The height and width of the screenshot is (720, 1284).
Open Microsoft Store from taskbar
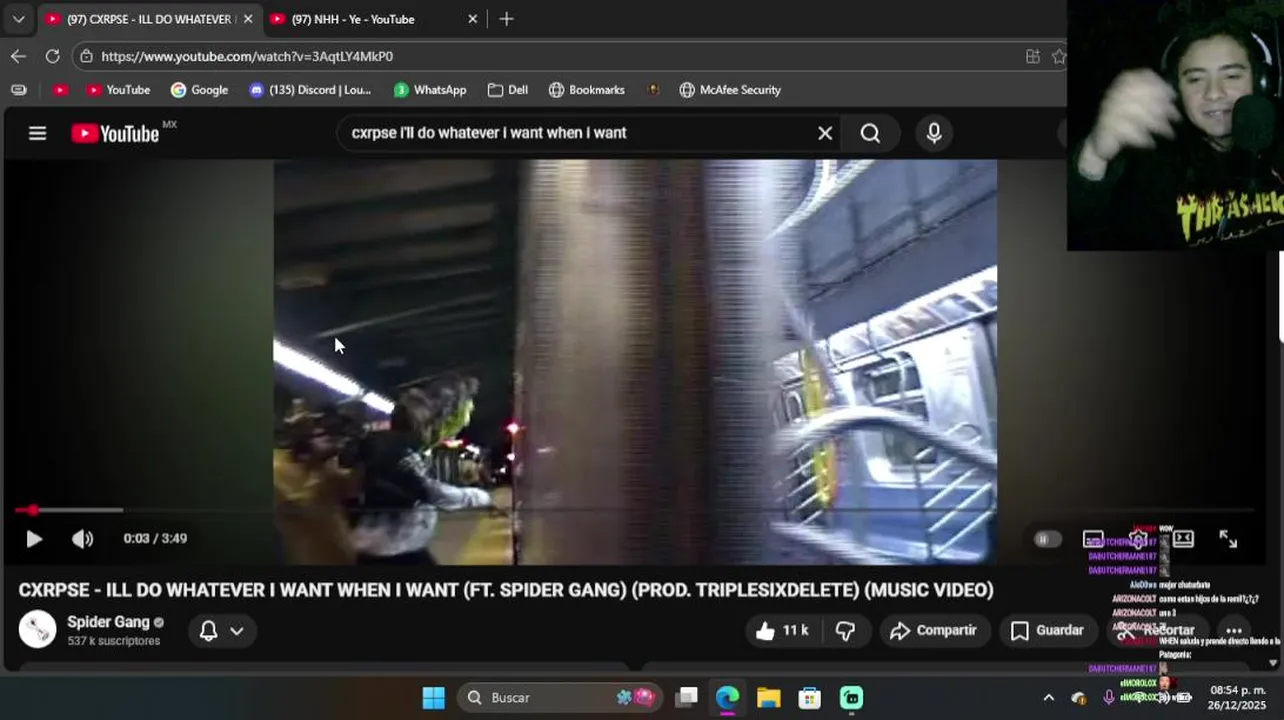(x=809, y=697)
